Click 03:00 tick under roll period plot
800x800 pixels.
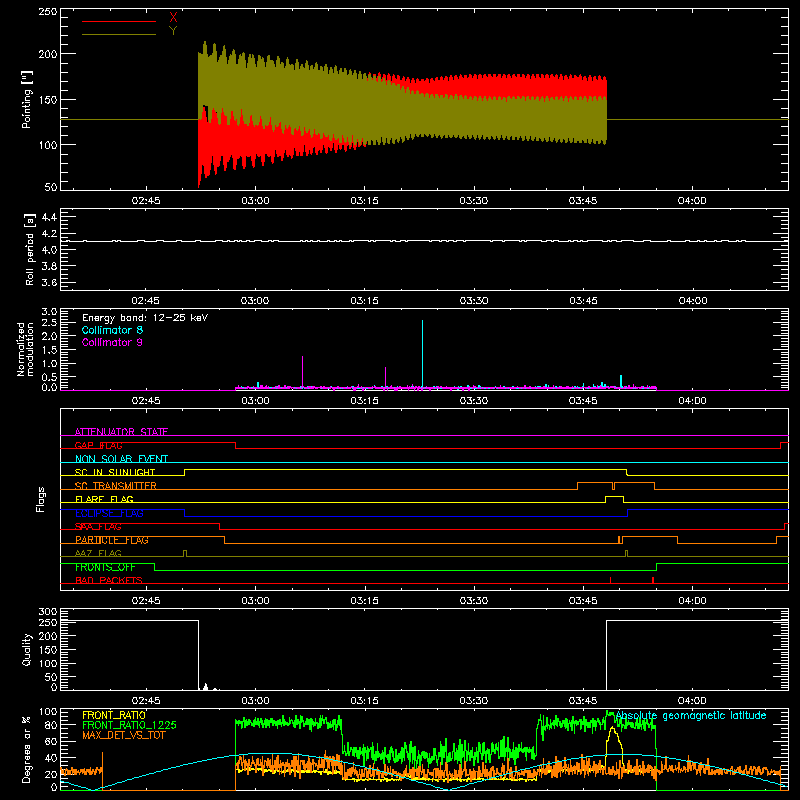tap(255, 301)
